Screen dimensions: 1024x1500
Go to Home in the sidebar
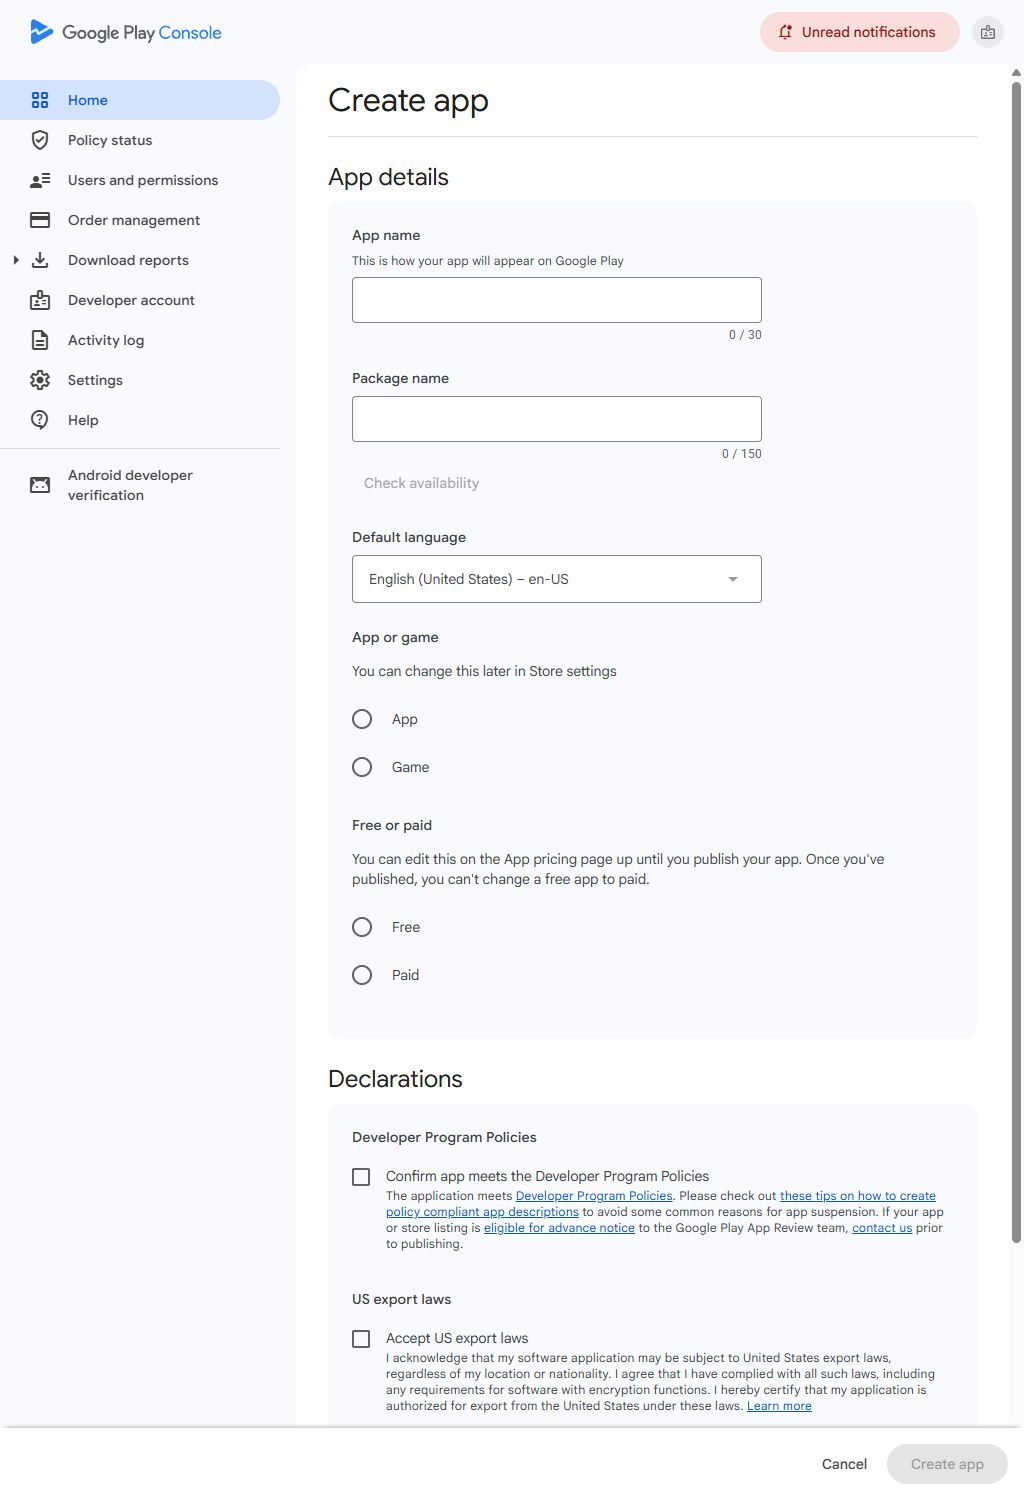point(140,100)
